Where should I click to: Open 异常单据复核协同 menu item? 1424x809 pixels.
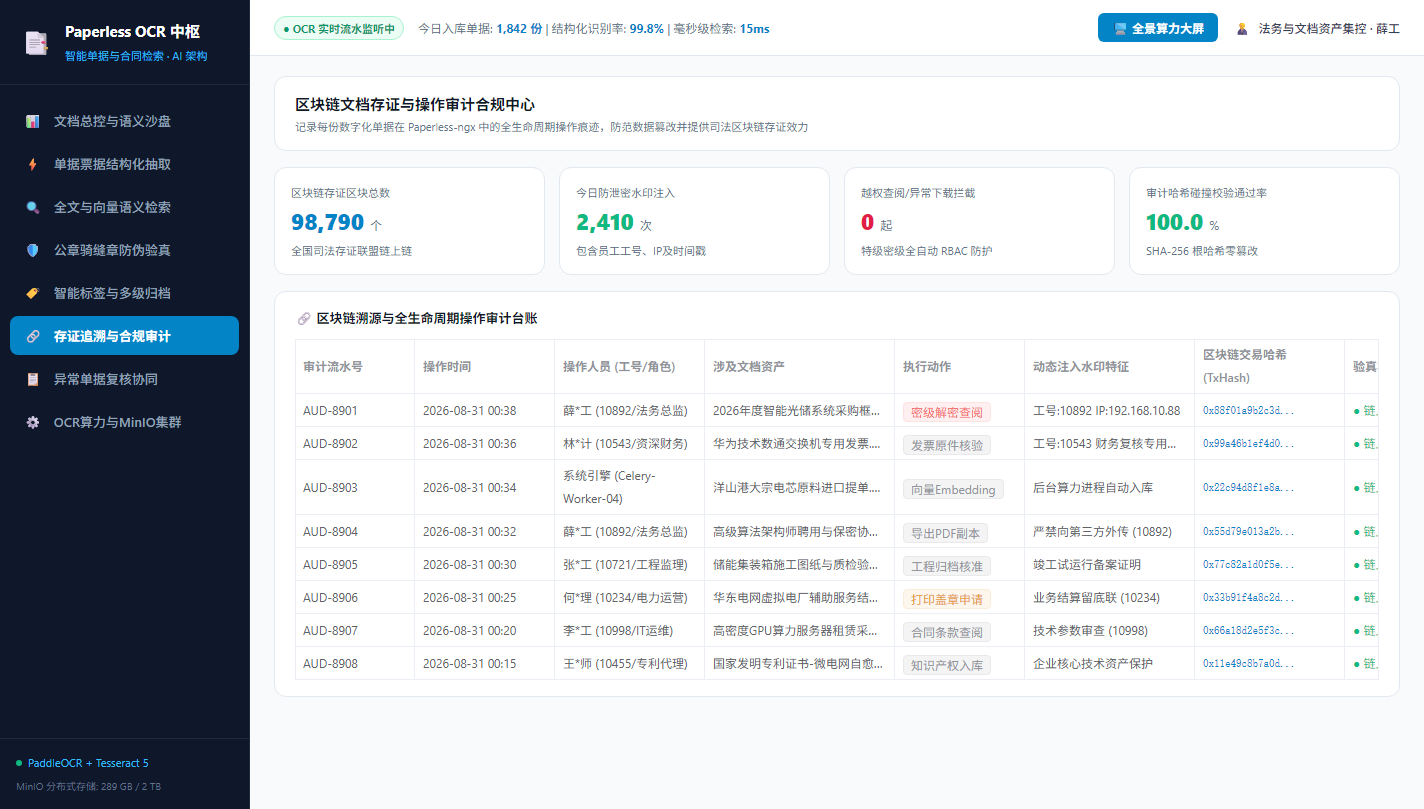[x=124, y=379]
